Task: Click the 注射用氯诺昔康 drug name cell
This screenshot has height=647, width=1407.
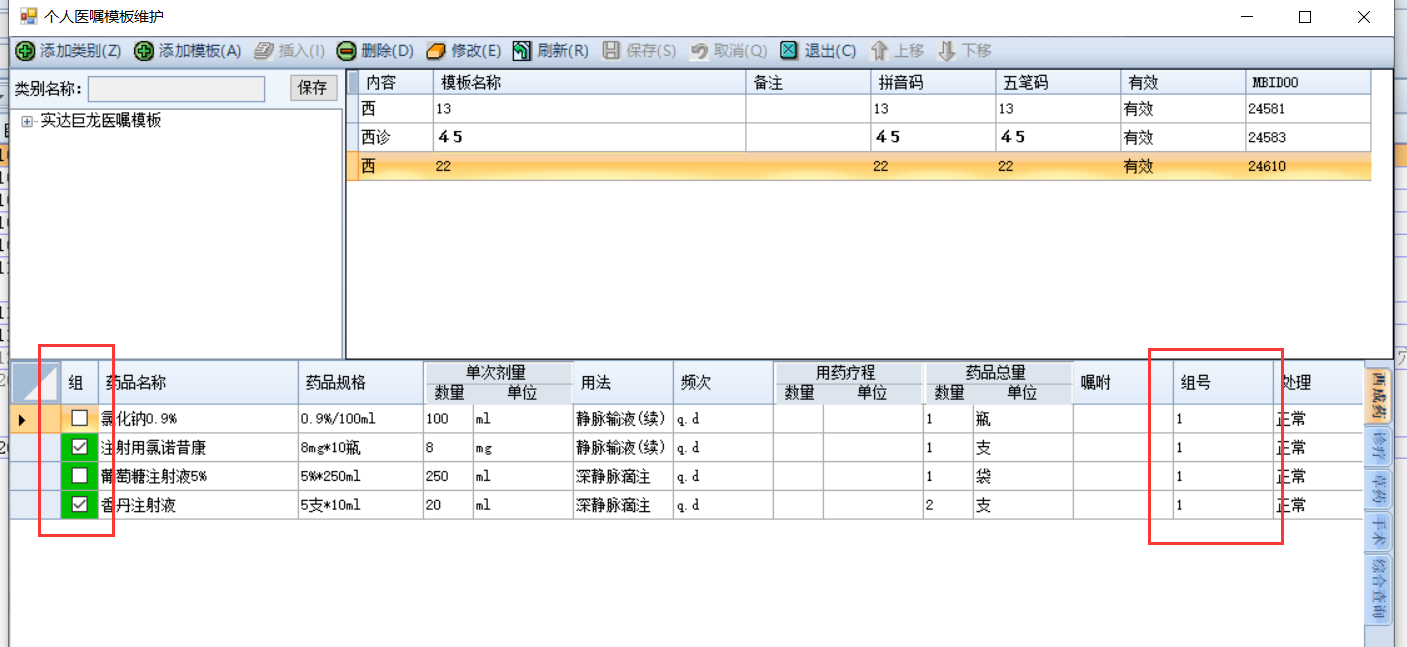Action: (x=198, y=447)
